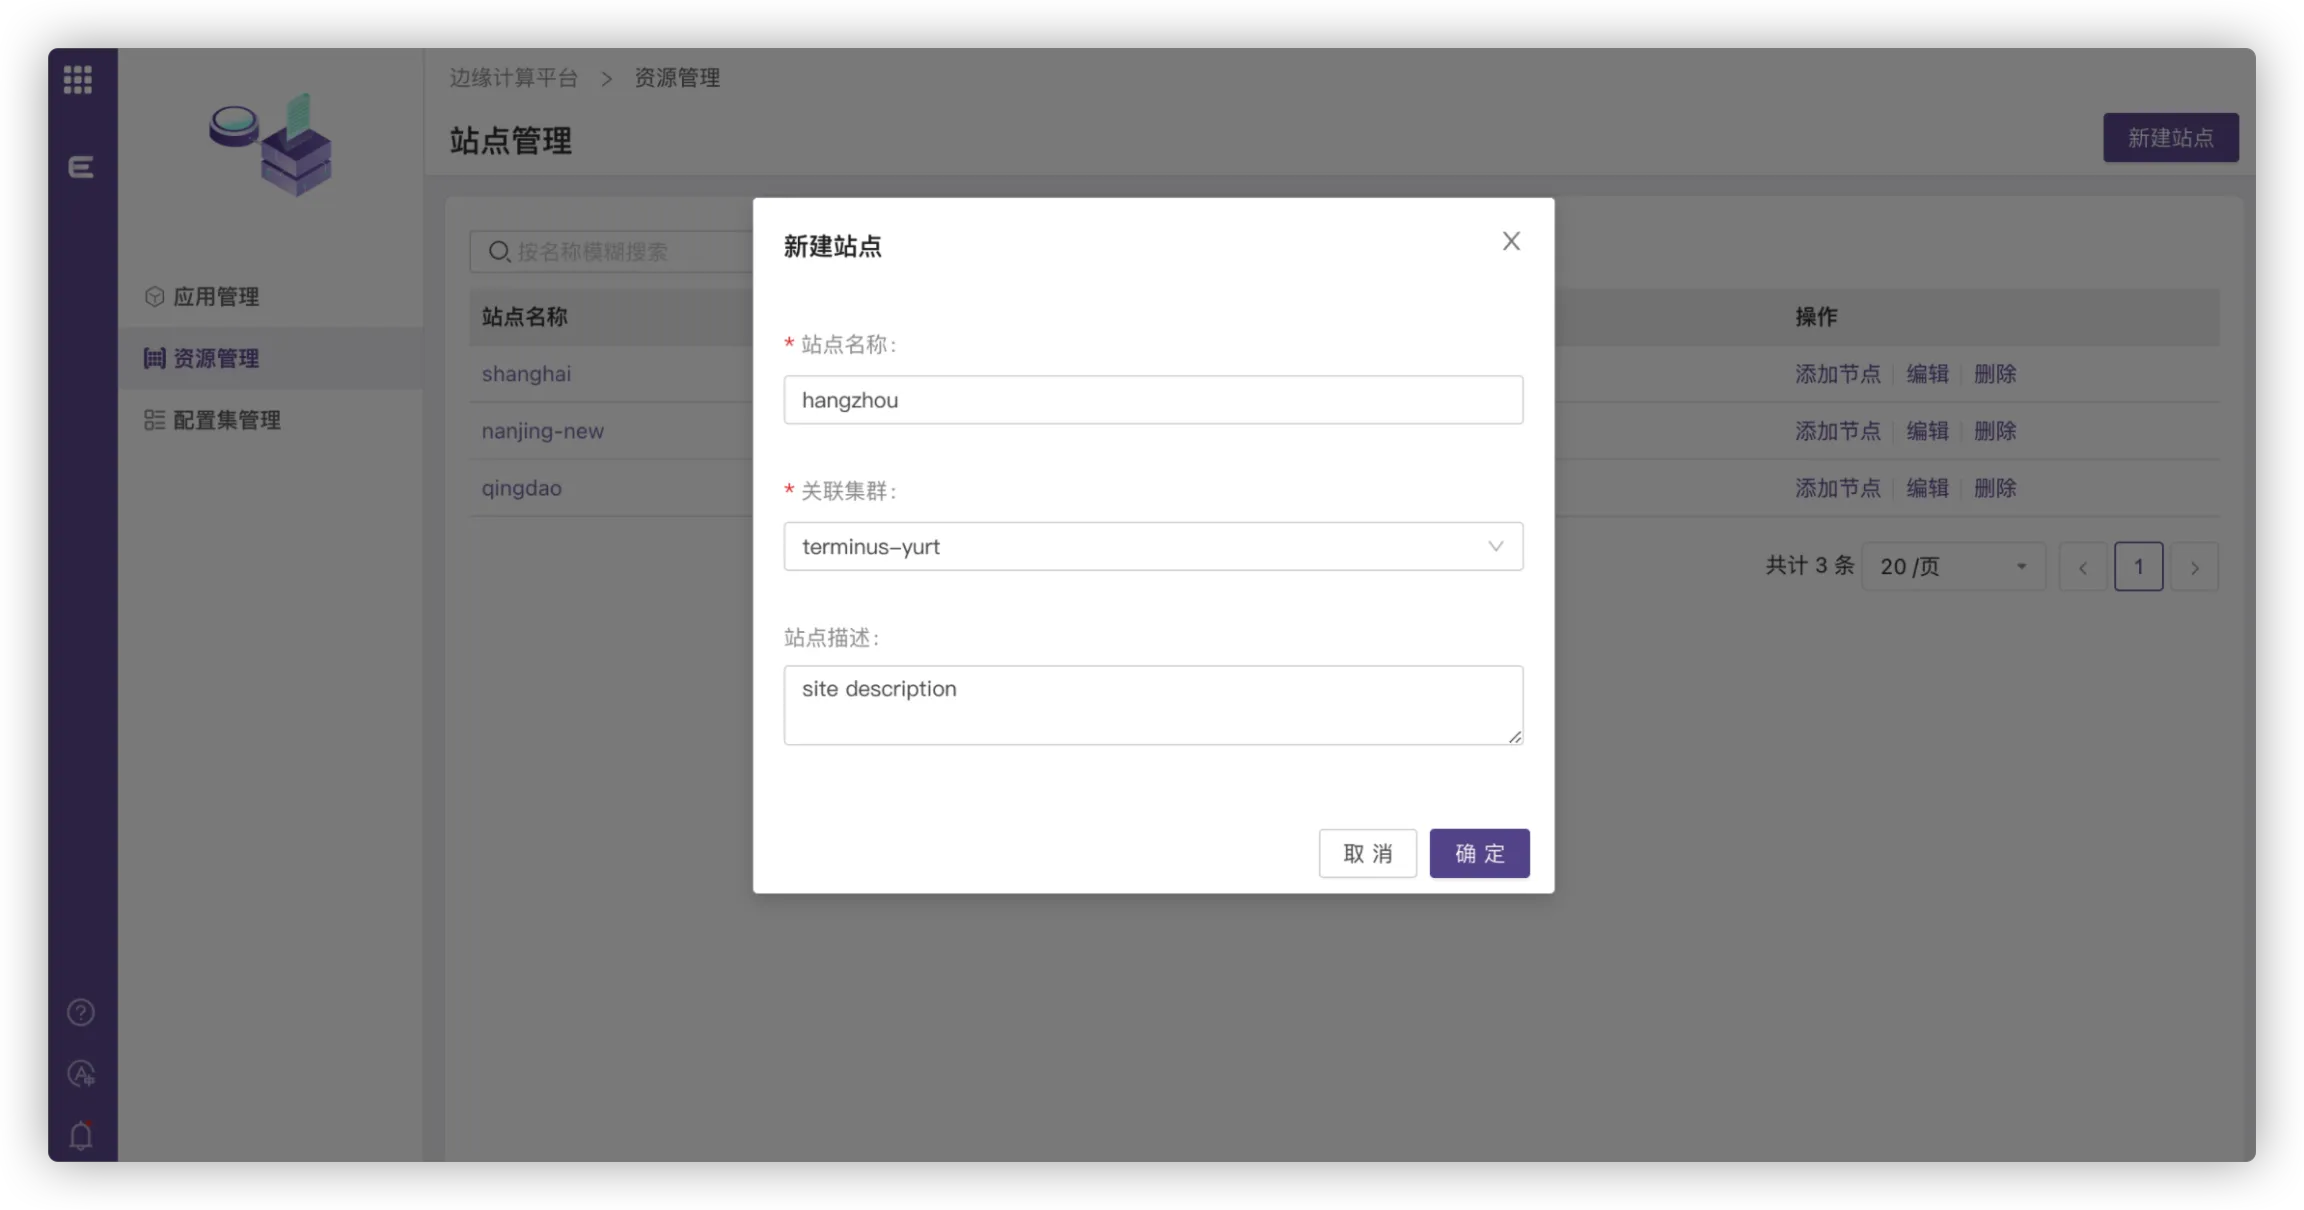2304x1210 pixels.
Task: Click the E logo sidebar icon
Action: (81, 167)
